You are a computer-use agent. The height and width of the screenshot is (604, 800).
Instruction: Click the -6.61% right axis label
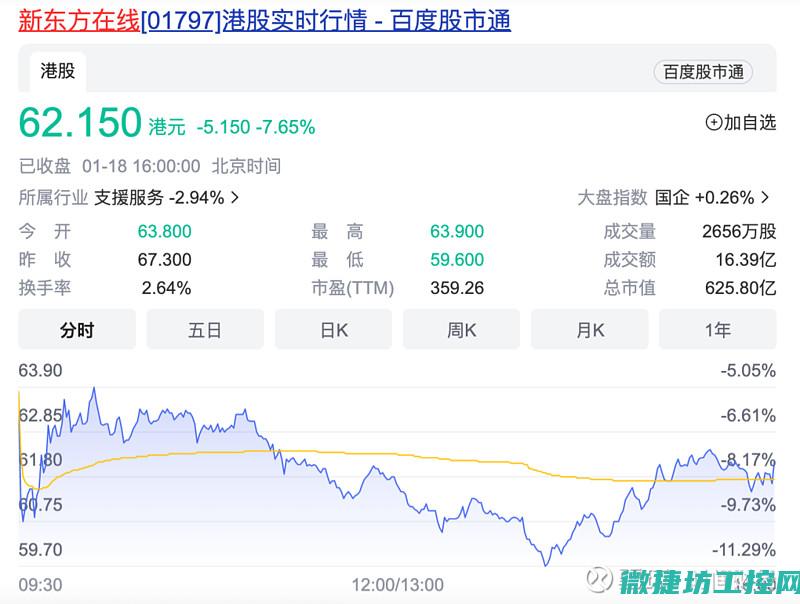click(x=748, y=415)
